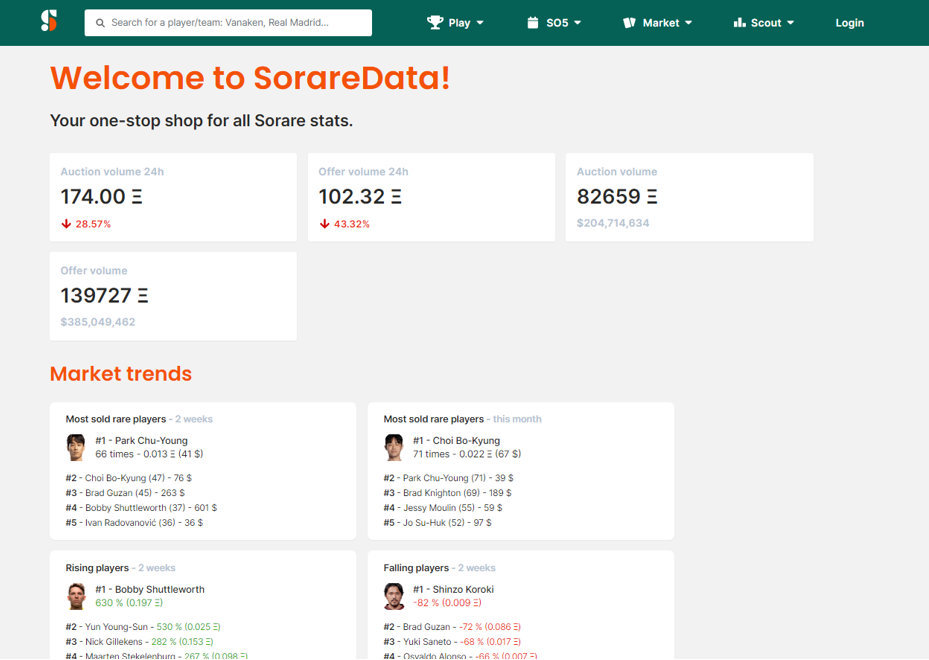Image resolution: width=929 pixels, height=660 pixels.
Task: Select #5 Ivan Radovanović (36) row
Action: (134, 523)
